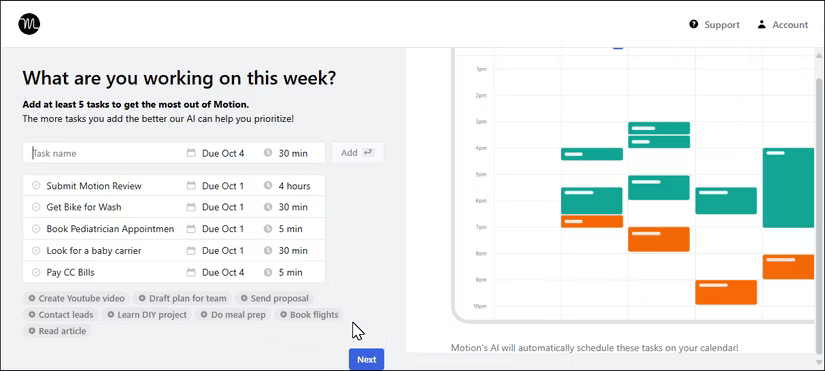Click plus icon on Book flights suggestion
The width and height of the screenshot is (825, 371).
284,315
